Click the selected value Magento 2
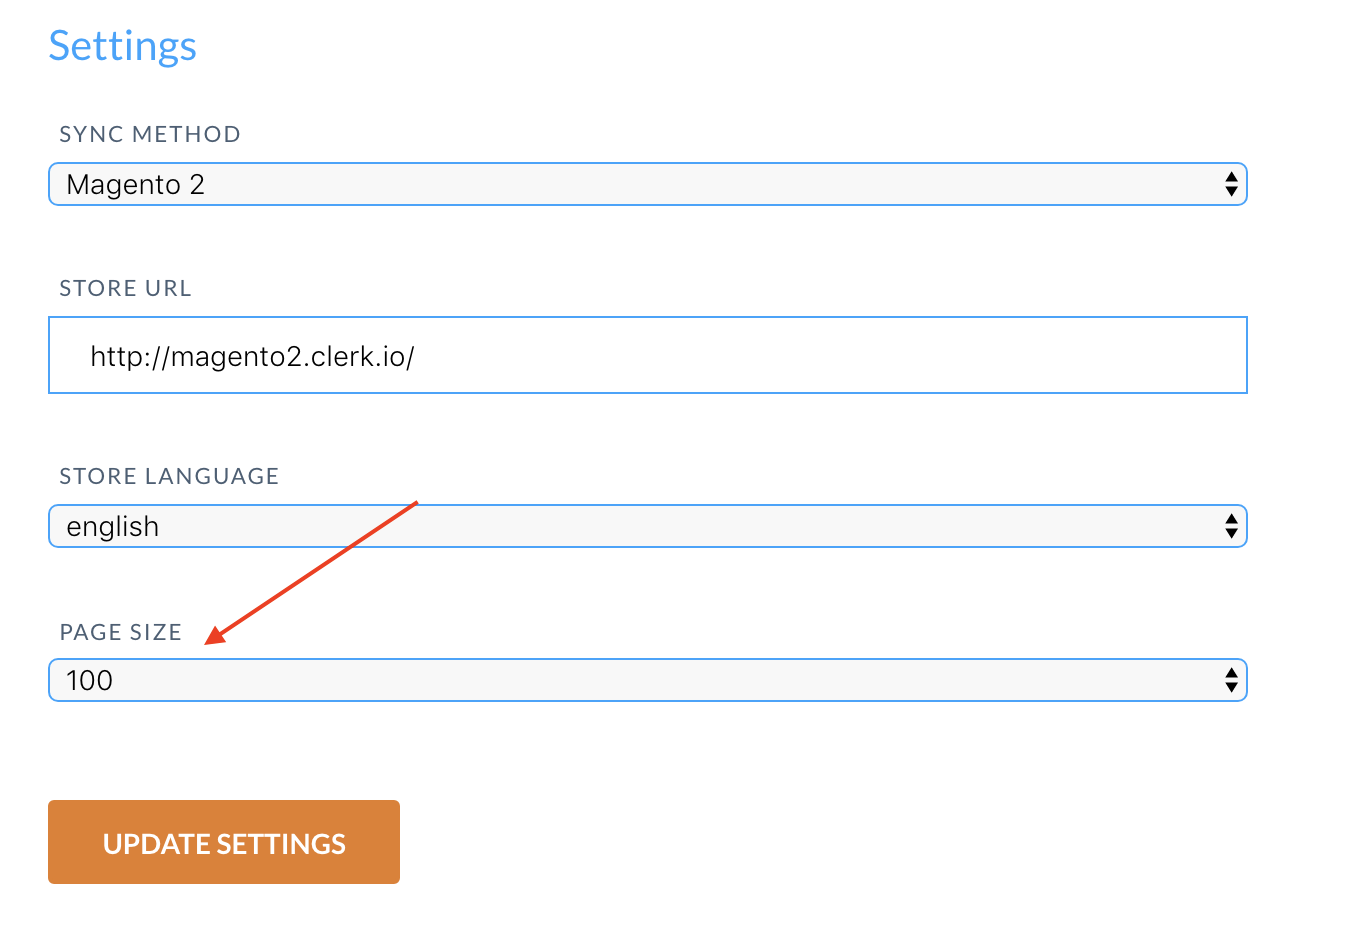This screenshot has width=1362, height=932. click(x=135, y=185)
